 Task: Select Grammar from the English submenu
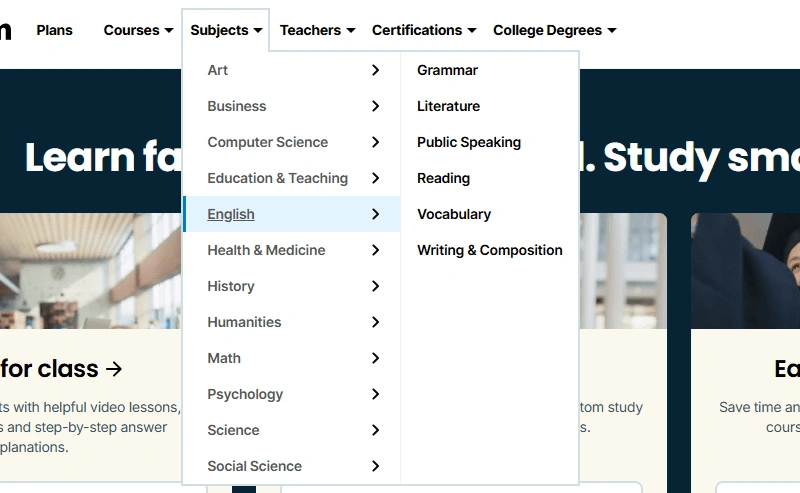point(447,70)
